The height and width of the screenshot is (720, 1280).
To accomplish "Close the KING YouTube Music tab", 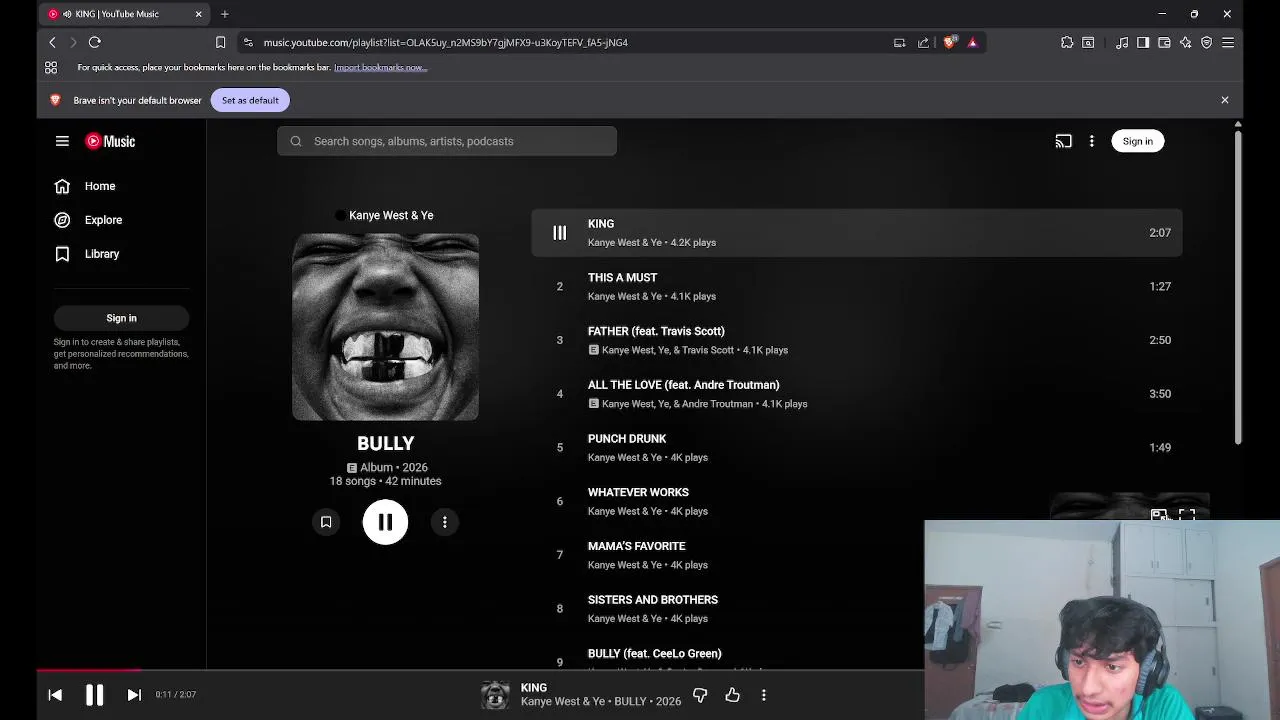I will (198, 14).
